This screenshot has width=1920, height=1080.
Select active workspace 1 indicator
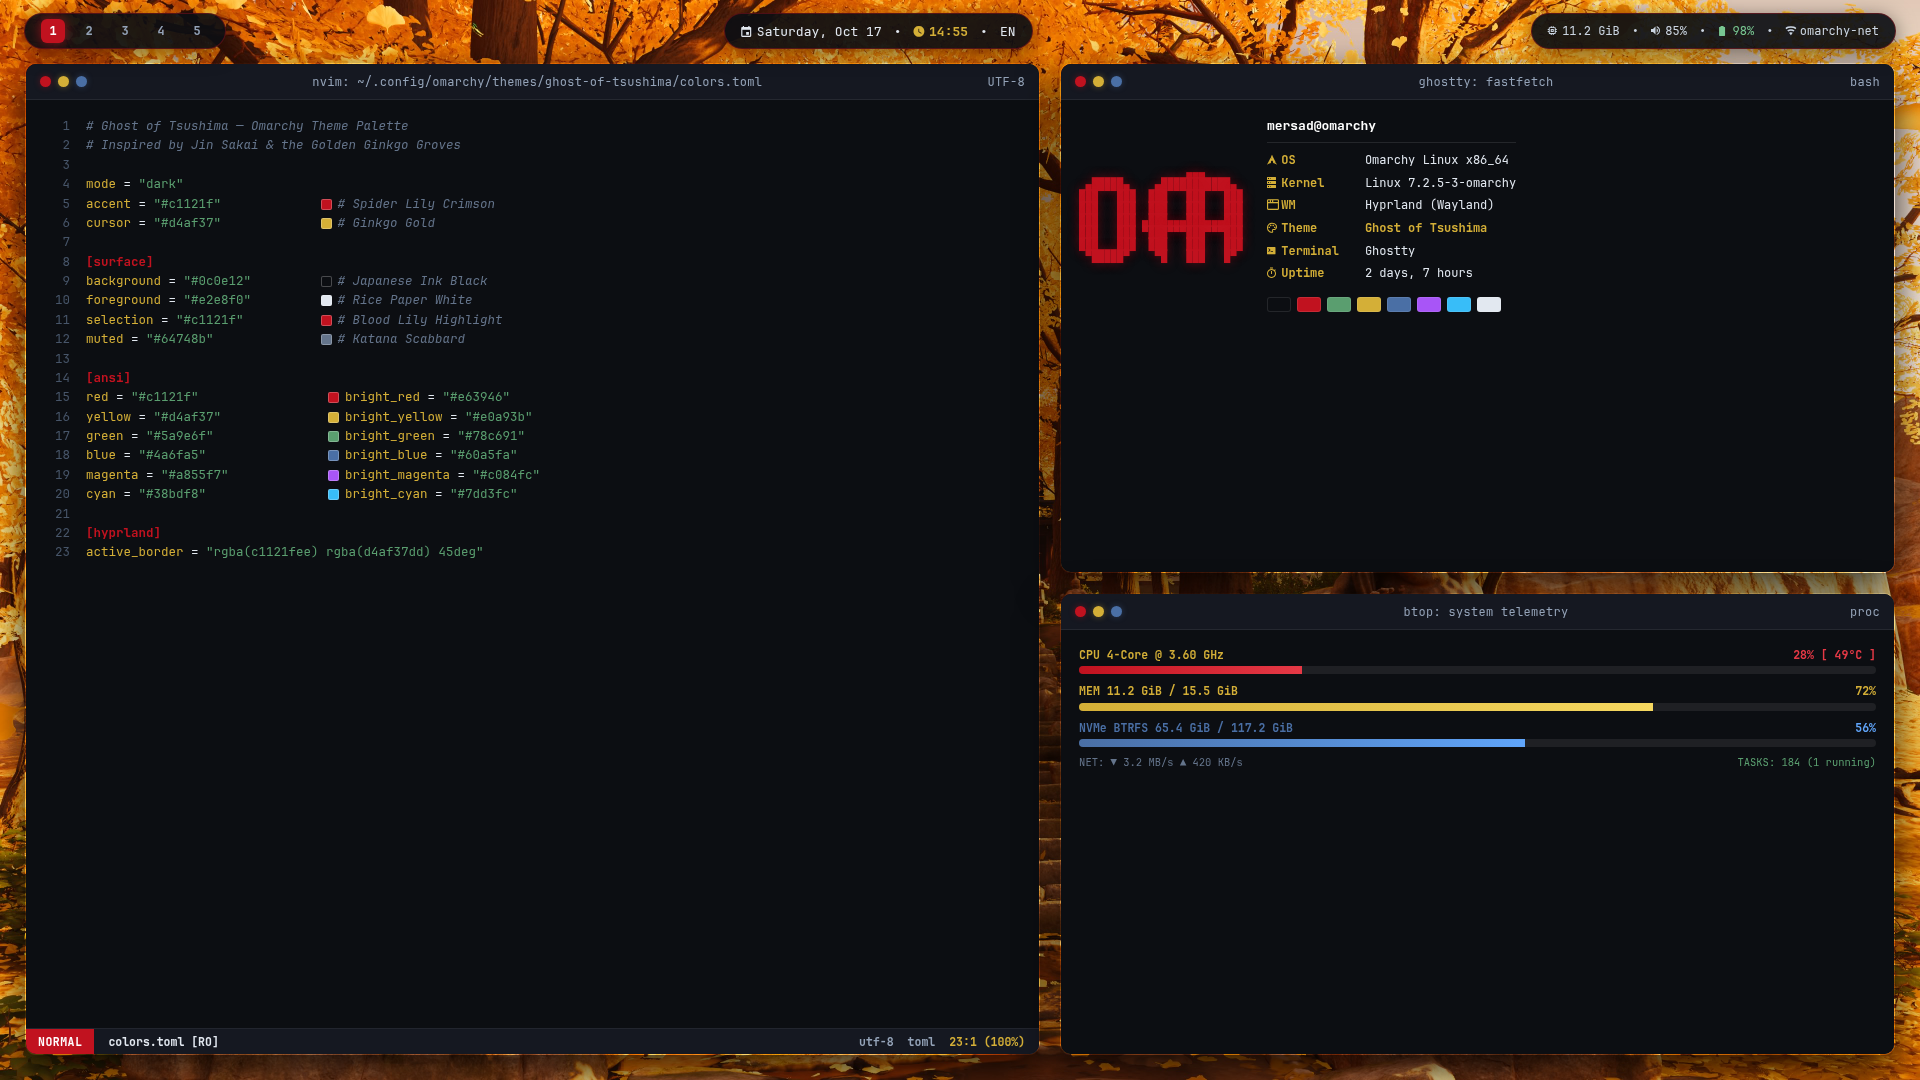[53, 31]
